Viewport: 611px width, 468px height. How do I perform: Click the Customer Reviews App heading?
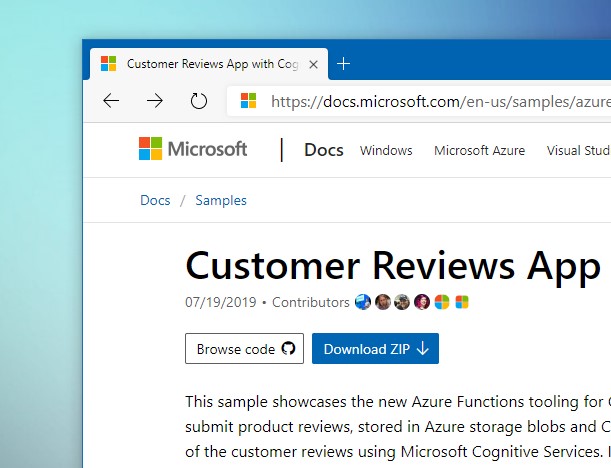393,266
